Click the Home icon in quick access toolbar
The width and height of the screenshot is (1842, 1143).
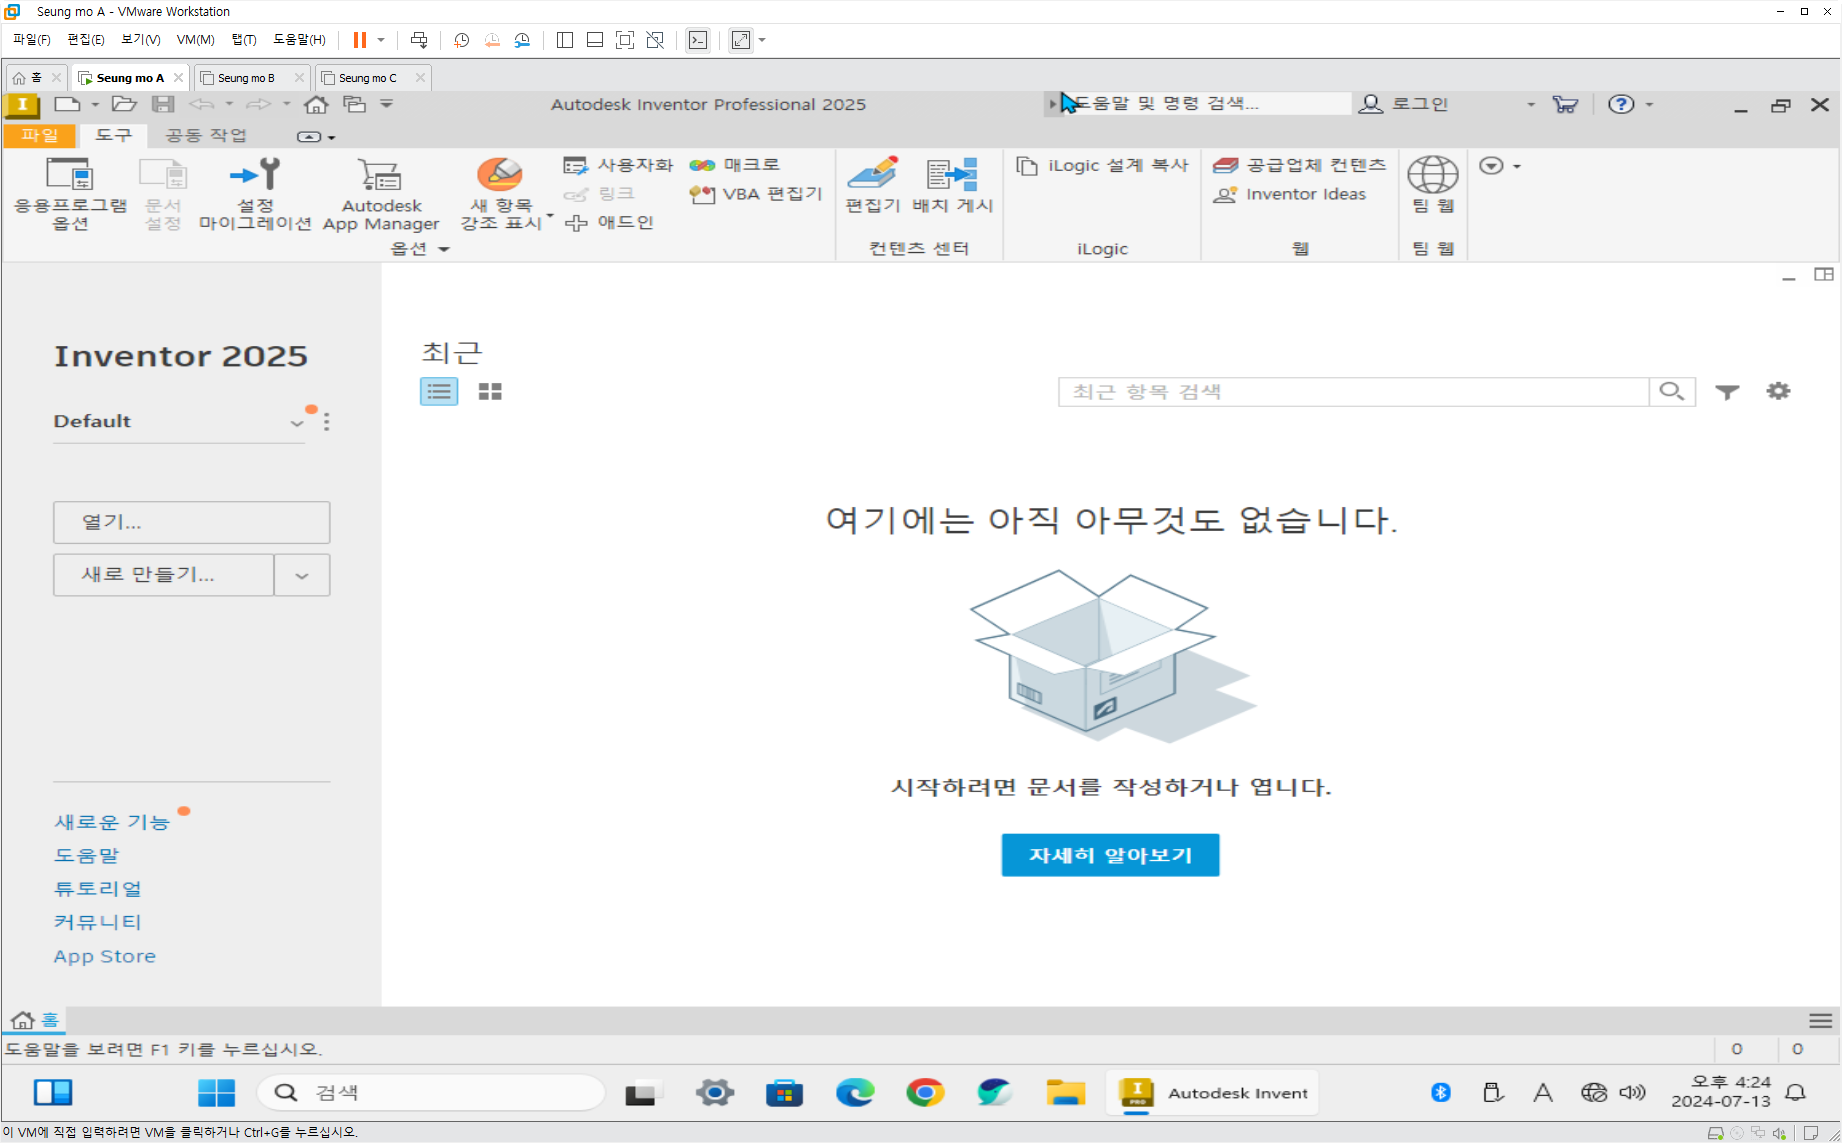point(316,104)
